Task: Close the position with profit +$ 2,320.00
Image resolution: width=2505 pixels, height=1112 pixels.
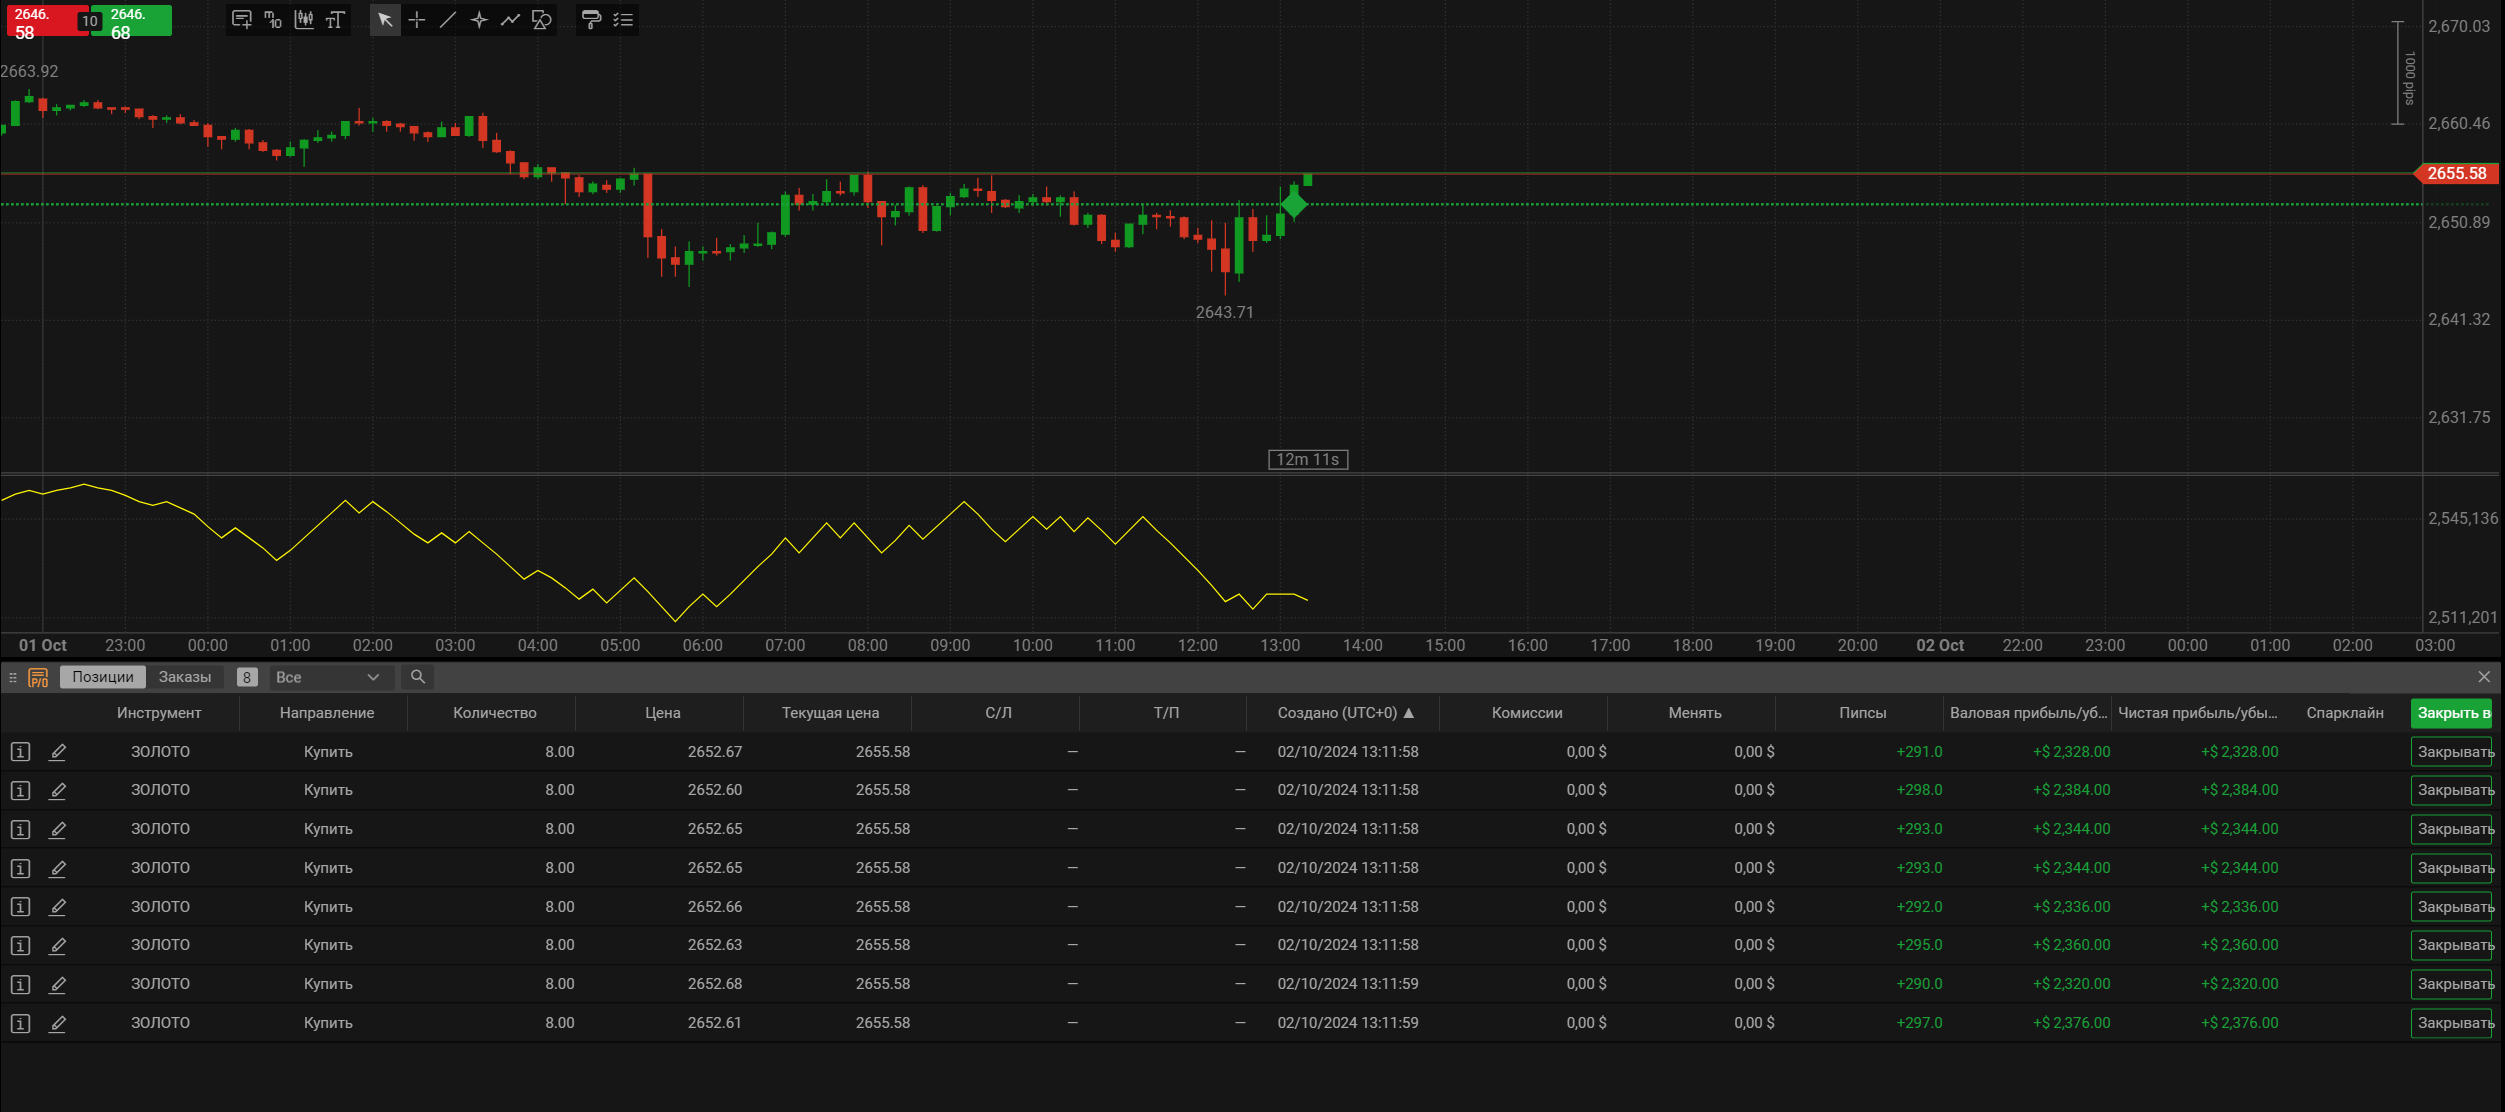Action: coord(2452,985)
